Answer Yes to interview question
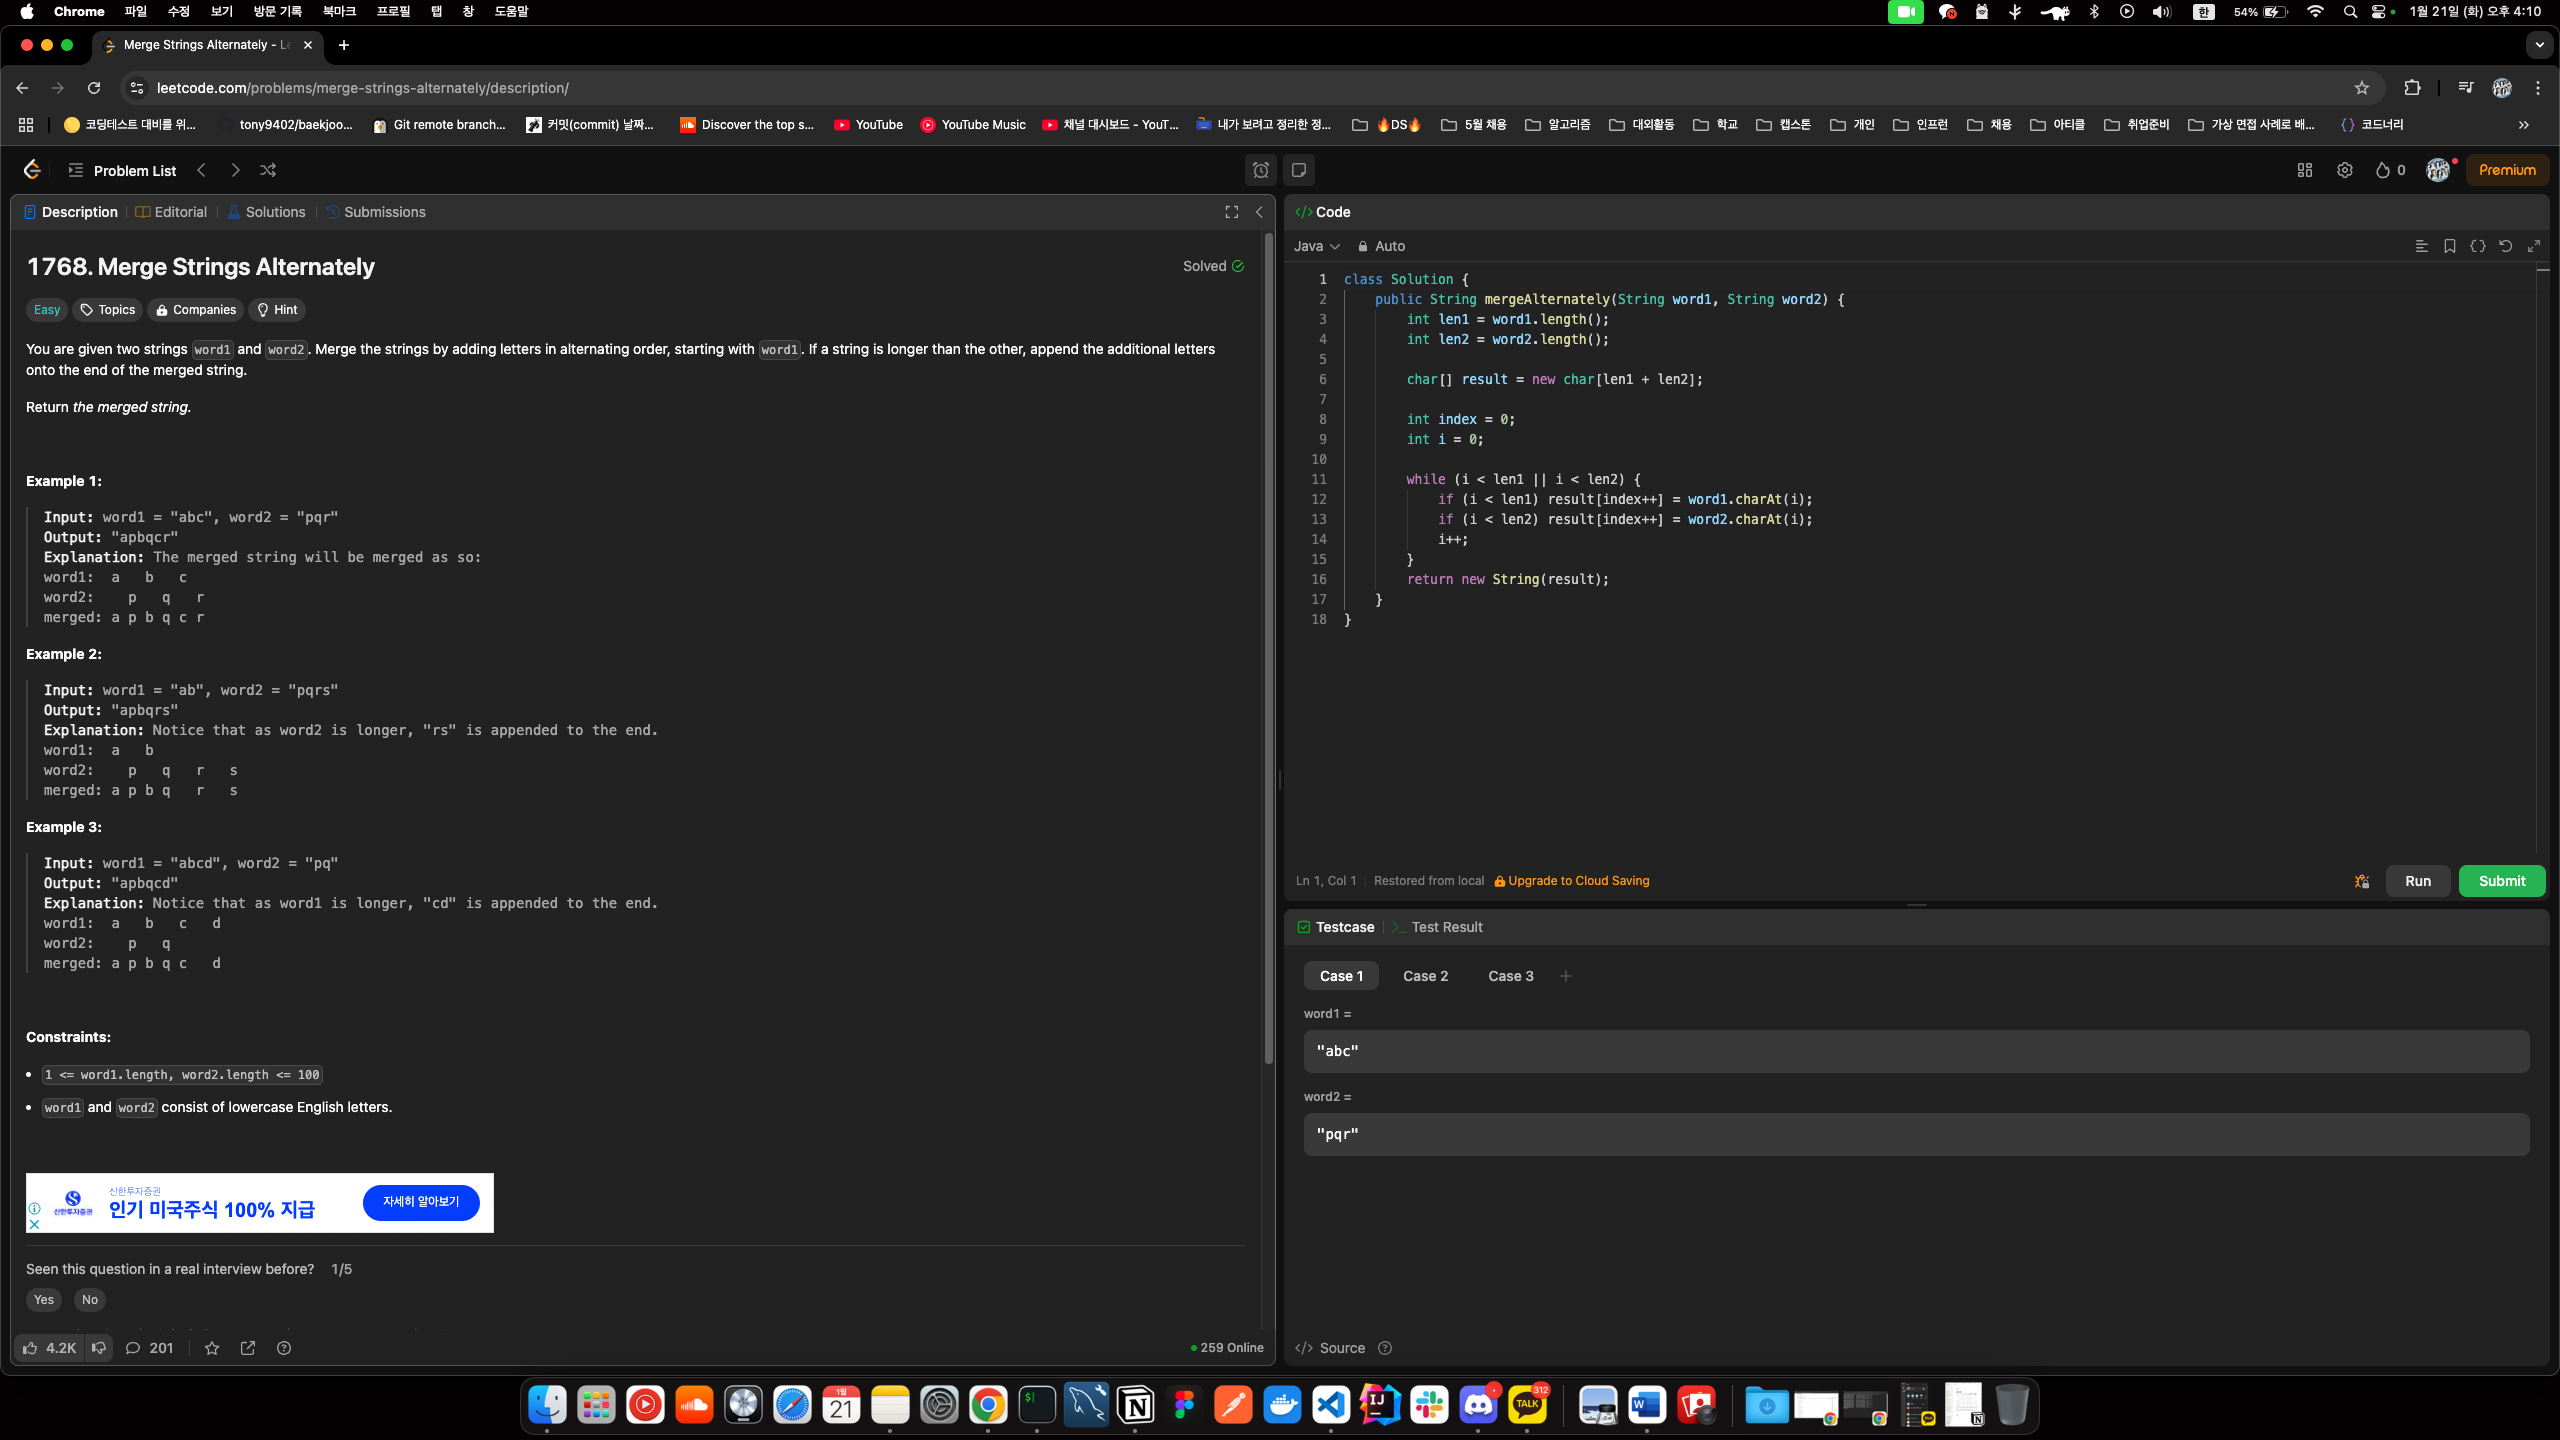The width and height of the screenshot is (2560, 1440). pos(44,1300)
